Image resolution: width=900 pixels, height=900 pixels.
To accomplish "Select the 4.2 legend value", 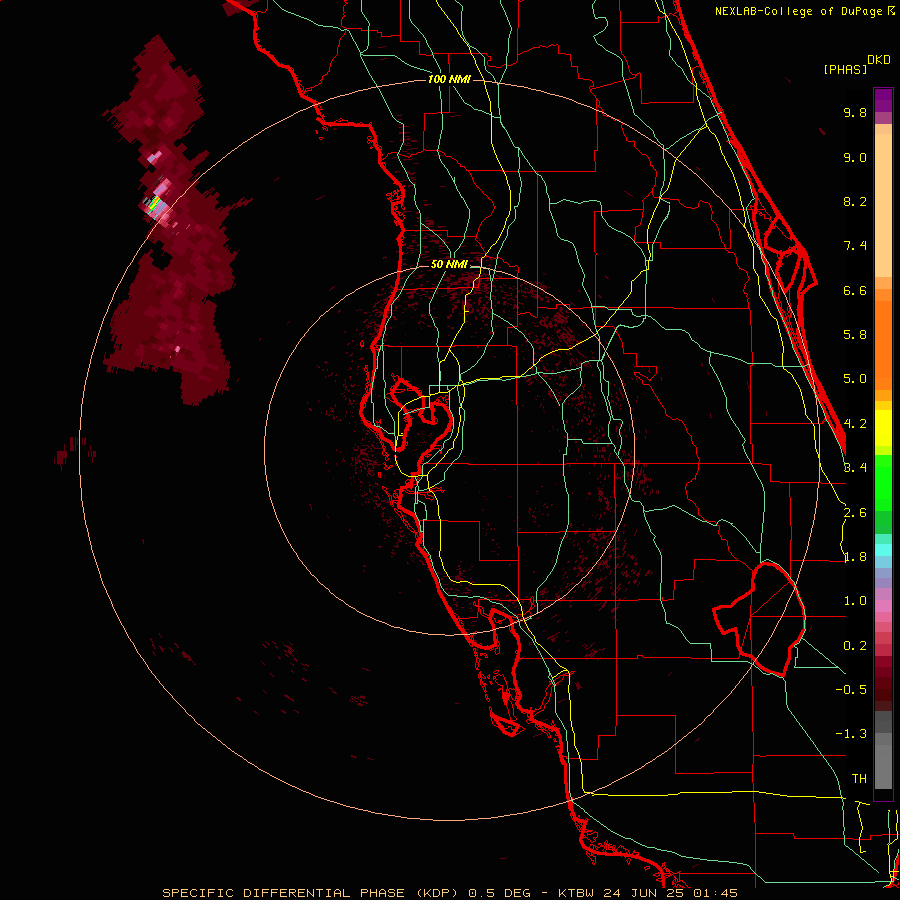I will click(855, 424).
